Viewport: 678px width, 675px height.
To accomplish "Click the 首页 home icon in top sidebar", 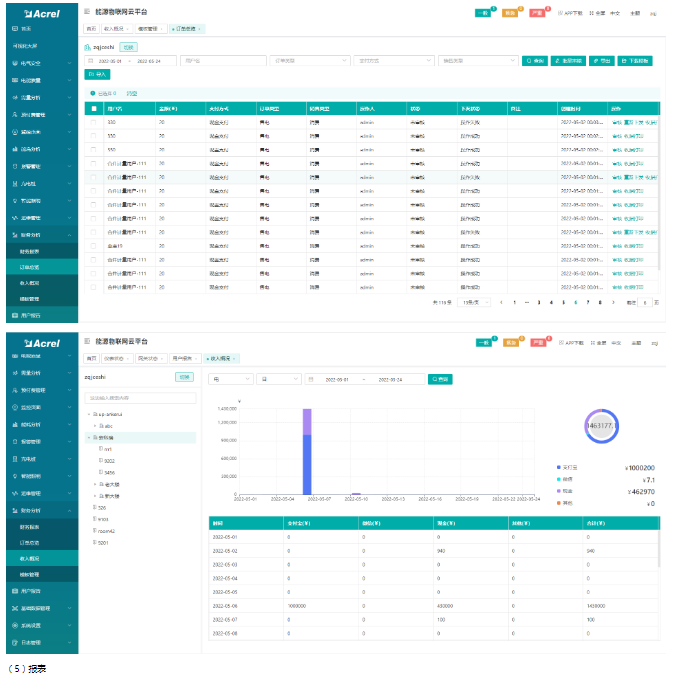I will [14, 29].
